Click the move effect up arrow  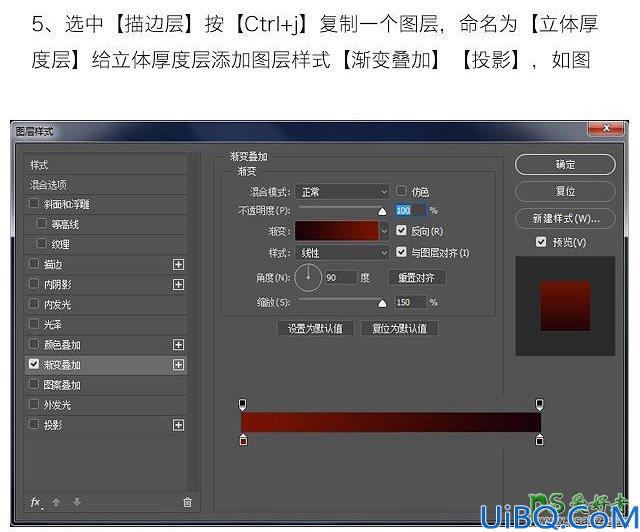tap(56, 502)
